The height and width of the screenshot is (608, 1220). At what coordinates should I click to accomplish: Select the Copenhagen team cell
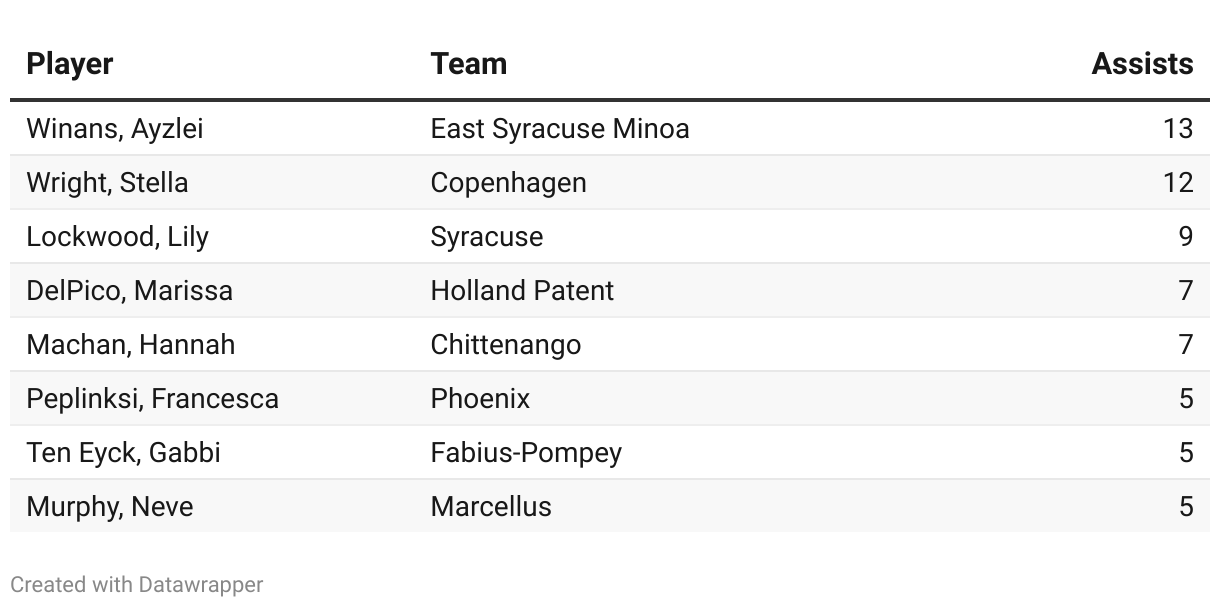tap(508, 183)
